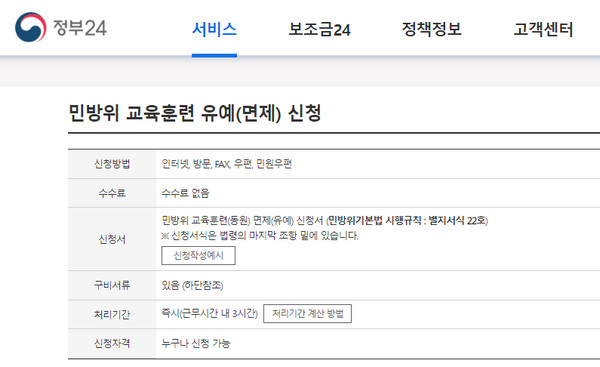Screen dimensions: 600x367
Task: Click the value 수수료 없음
Action: click(x=185, y=193)
